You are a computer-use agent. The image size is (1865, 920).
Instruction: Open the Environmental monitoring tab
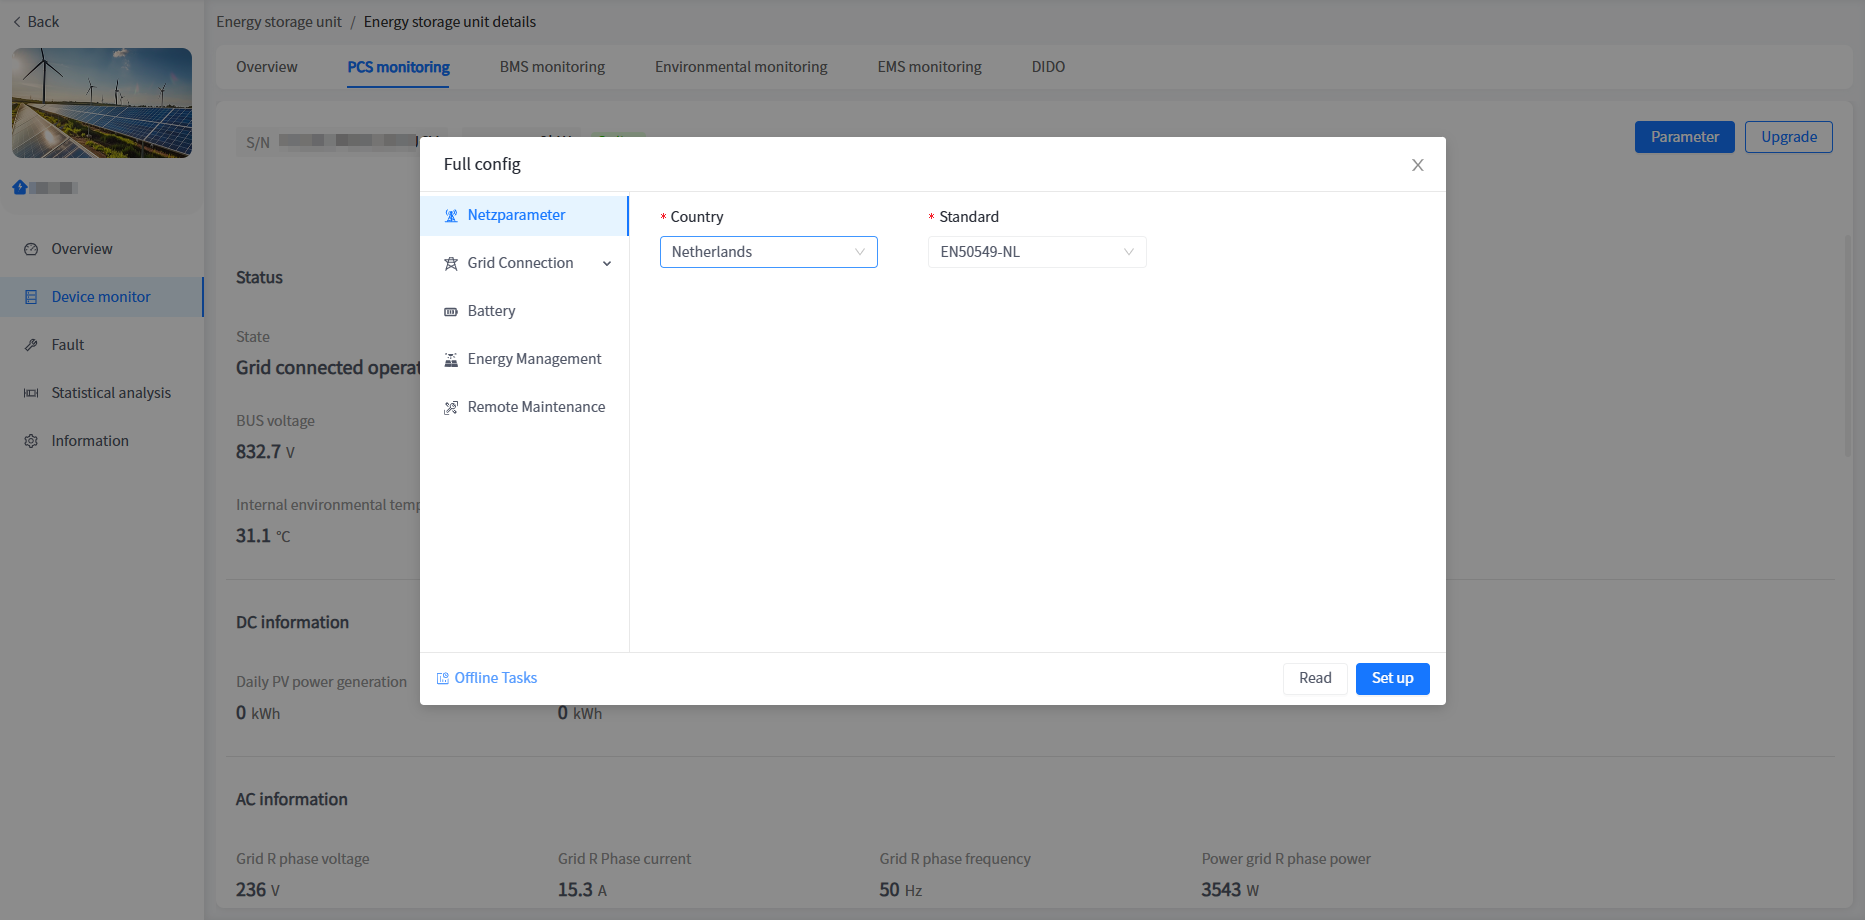point(741,67)
